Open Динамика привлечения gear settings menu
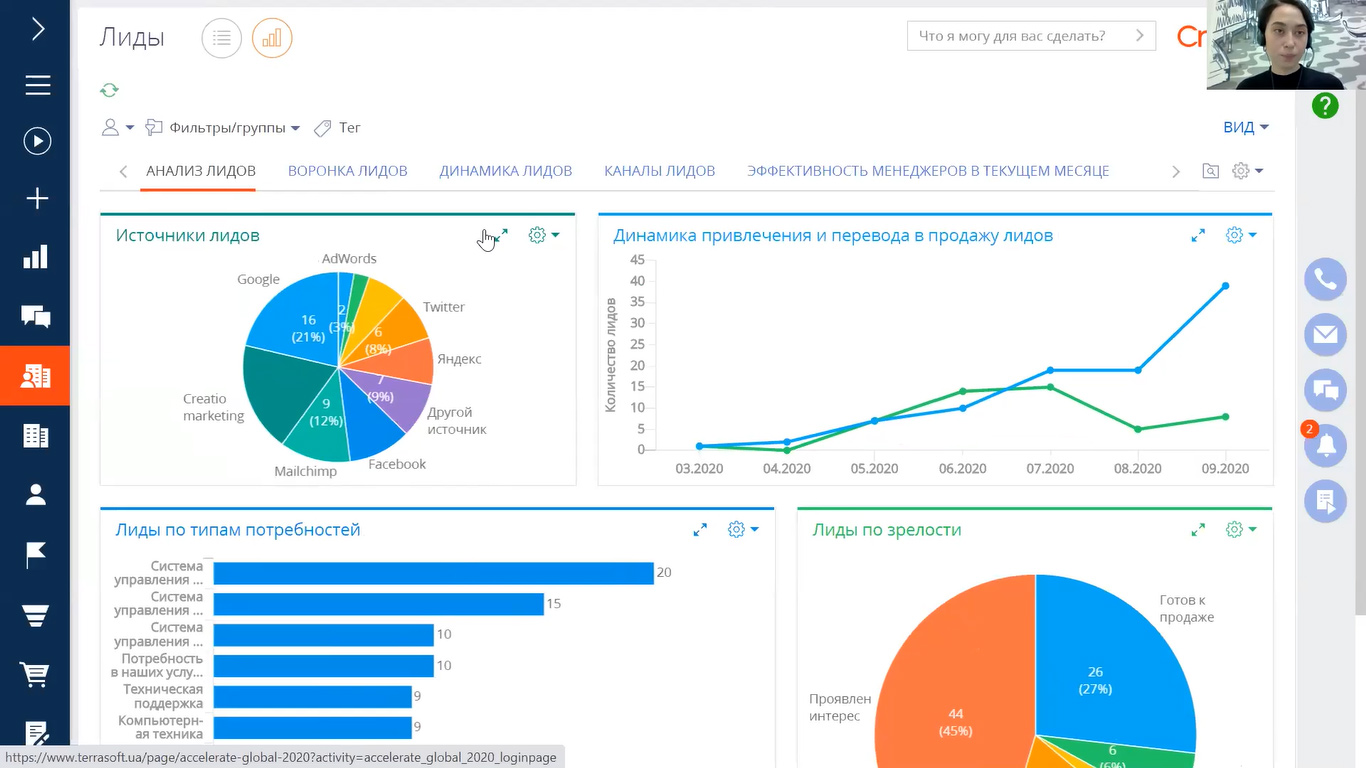Screen dimensions: 1366x768 pyautogui.click(x=1241, y=235)
